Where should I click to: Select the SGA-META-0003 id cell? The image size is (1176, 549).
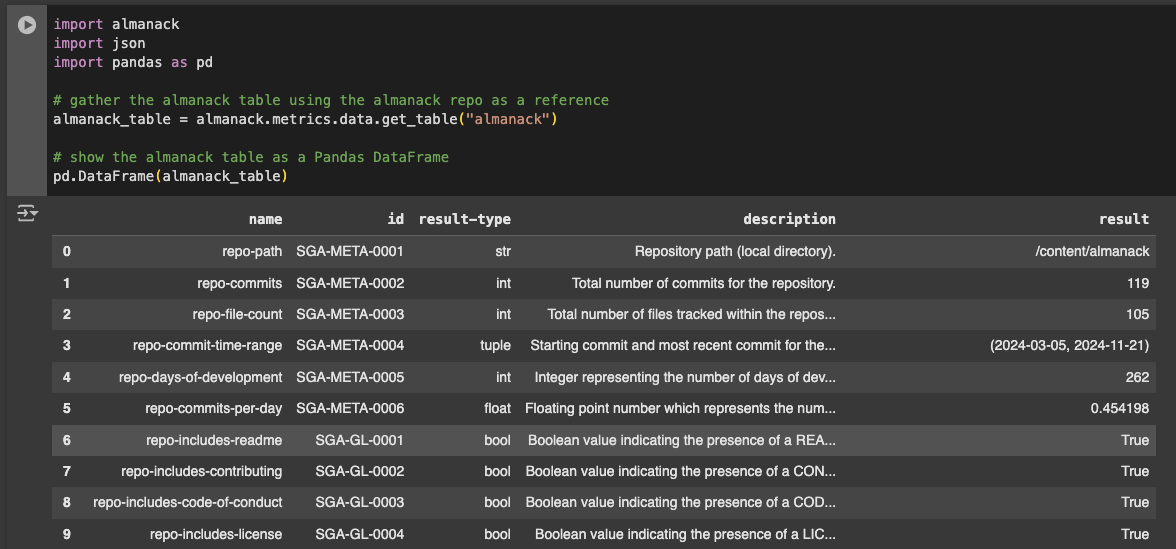coord(350,314)
